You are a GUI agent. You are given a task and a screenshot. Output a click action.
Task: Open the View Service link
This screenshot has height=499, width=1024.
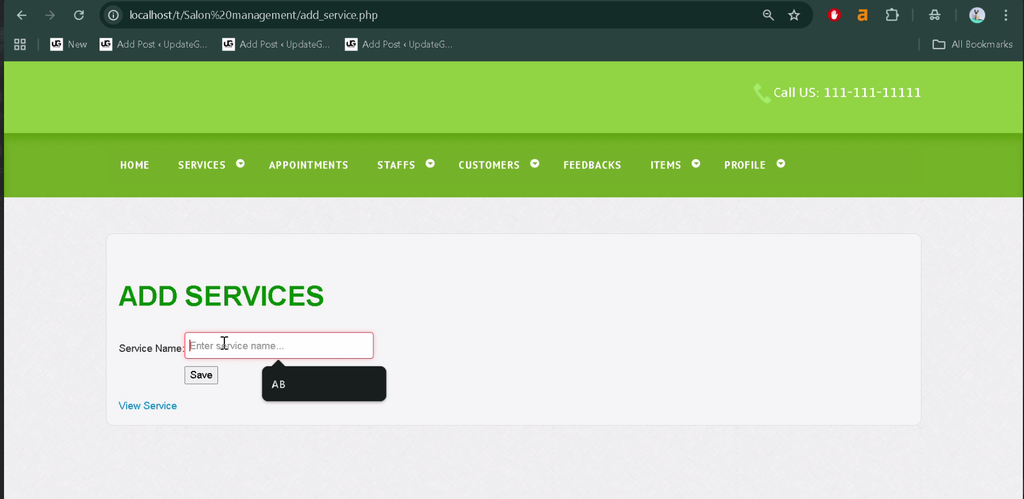click(x=148, y=406)
